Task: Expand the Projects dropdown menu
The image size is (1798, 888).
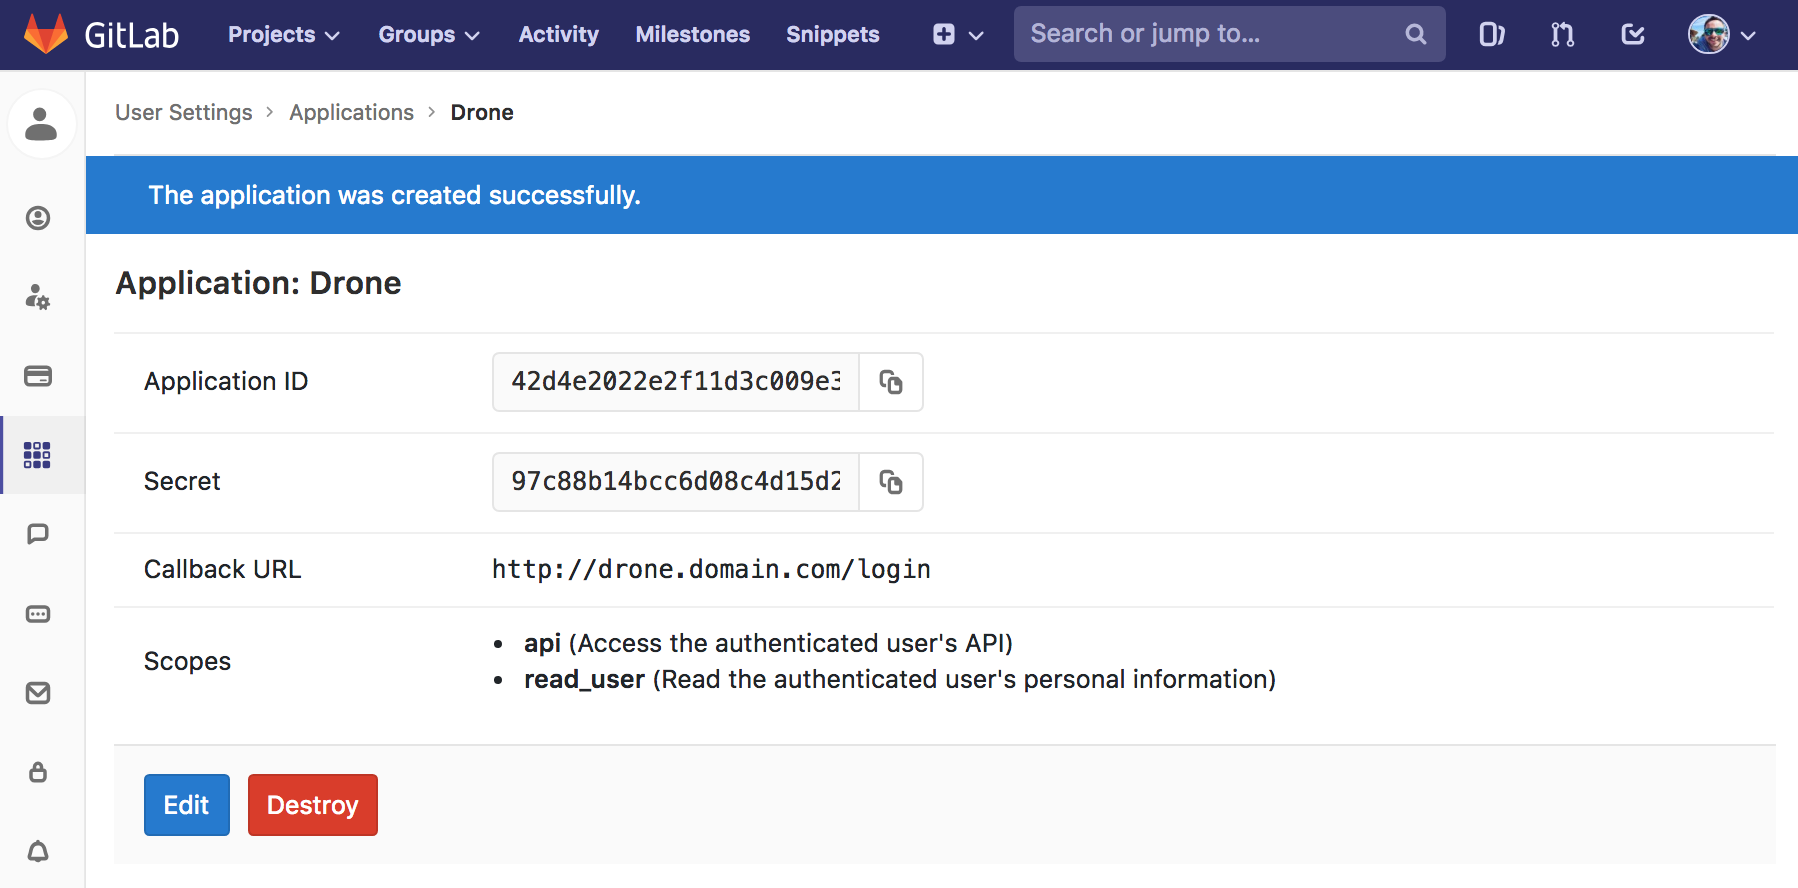Action: point(283,35)
